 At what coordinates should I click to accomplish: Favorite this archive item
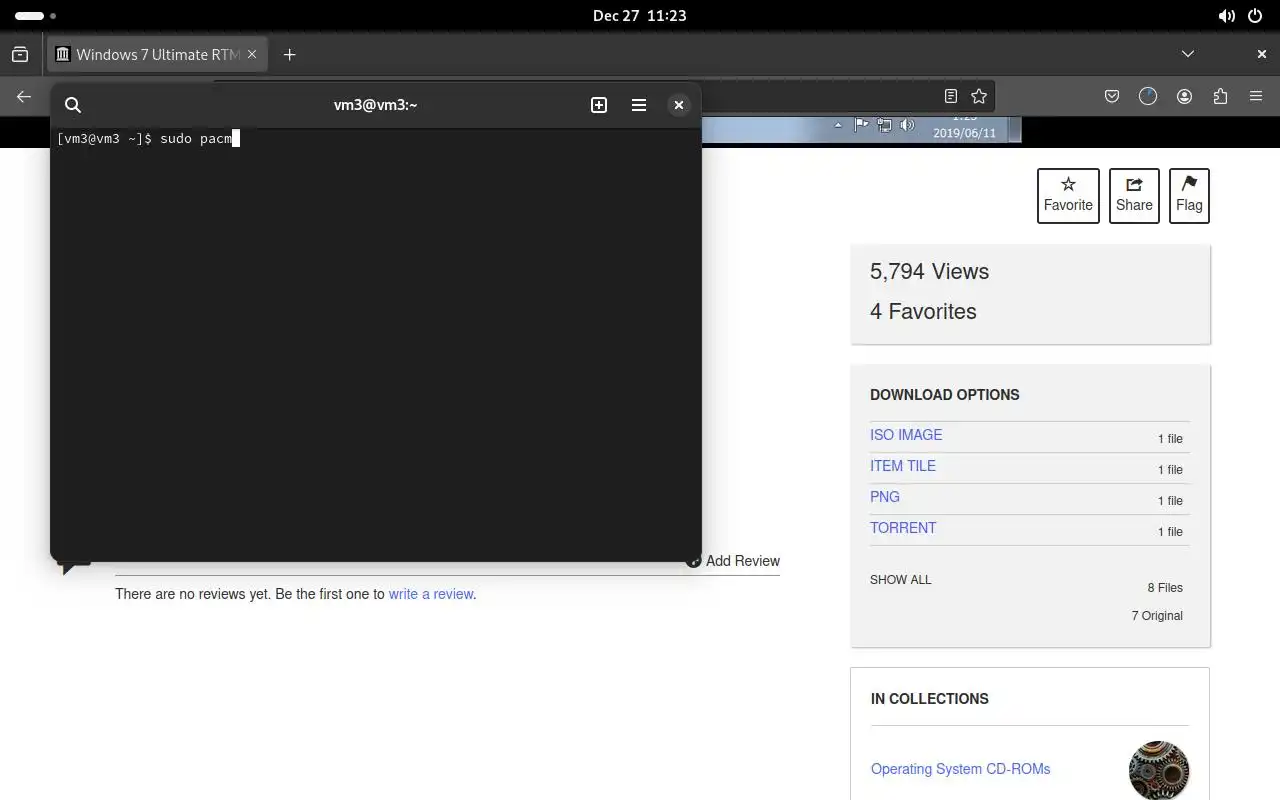coord(1068,195)
